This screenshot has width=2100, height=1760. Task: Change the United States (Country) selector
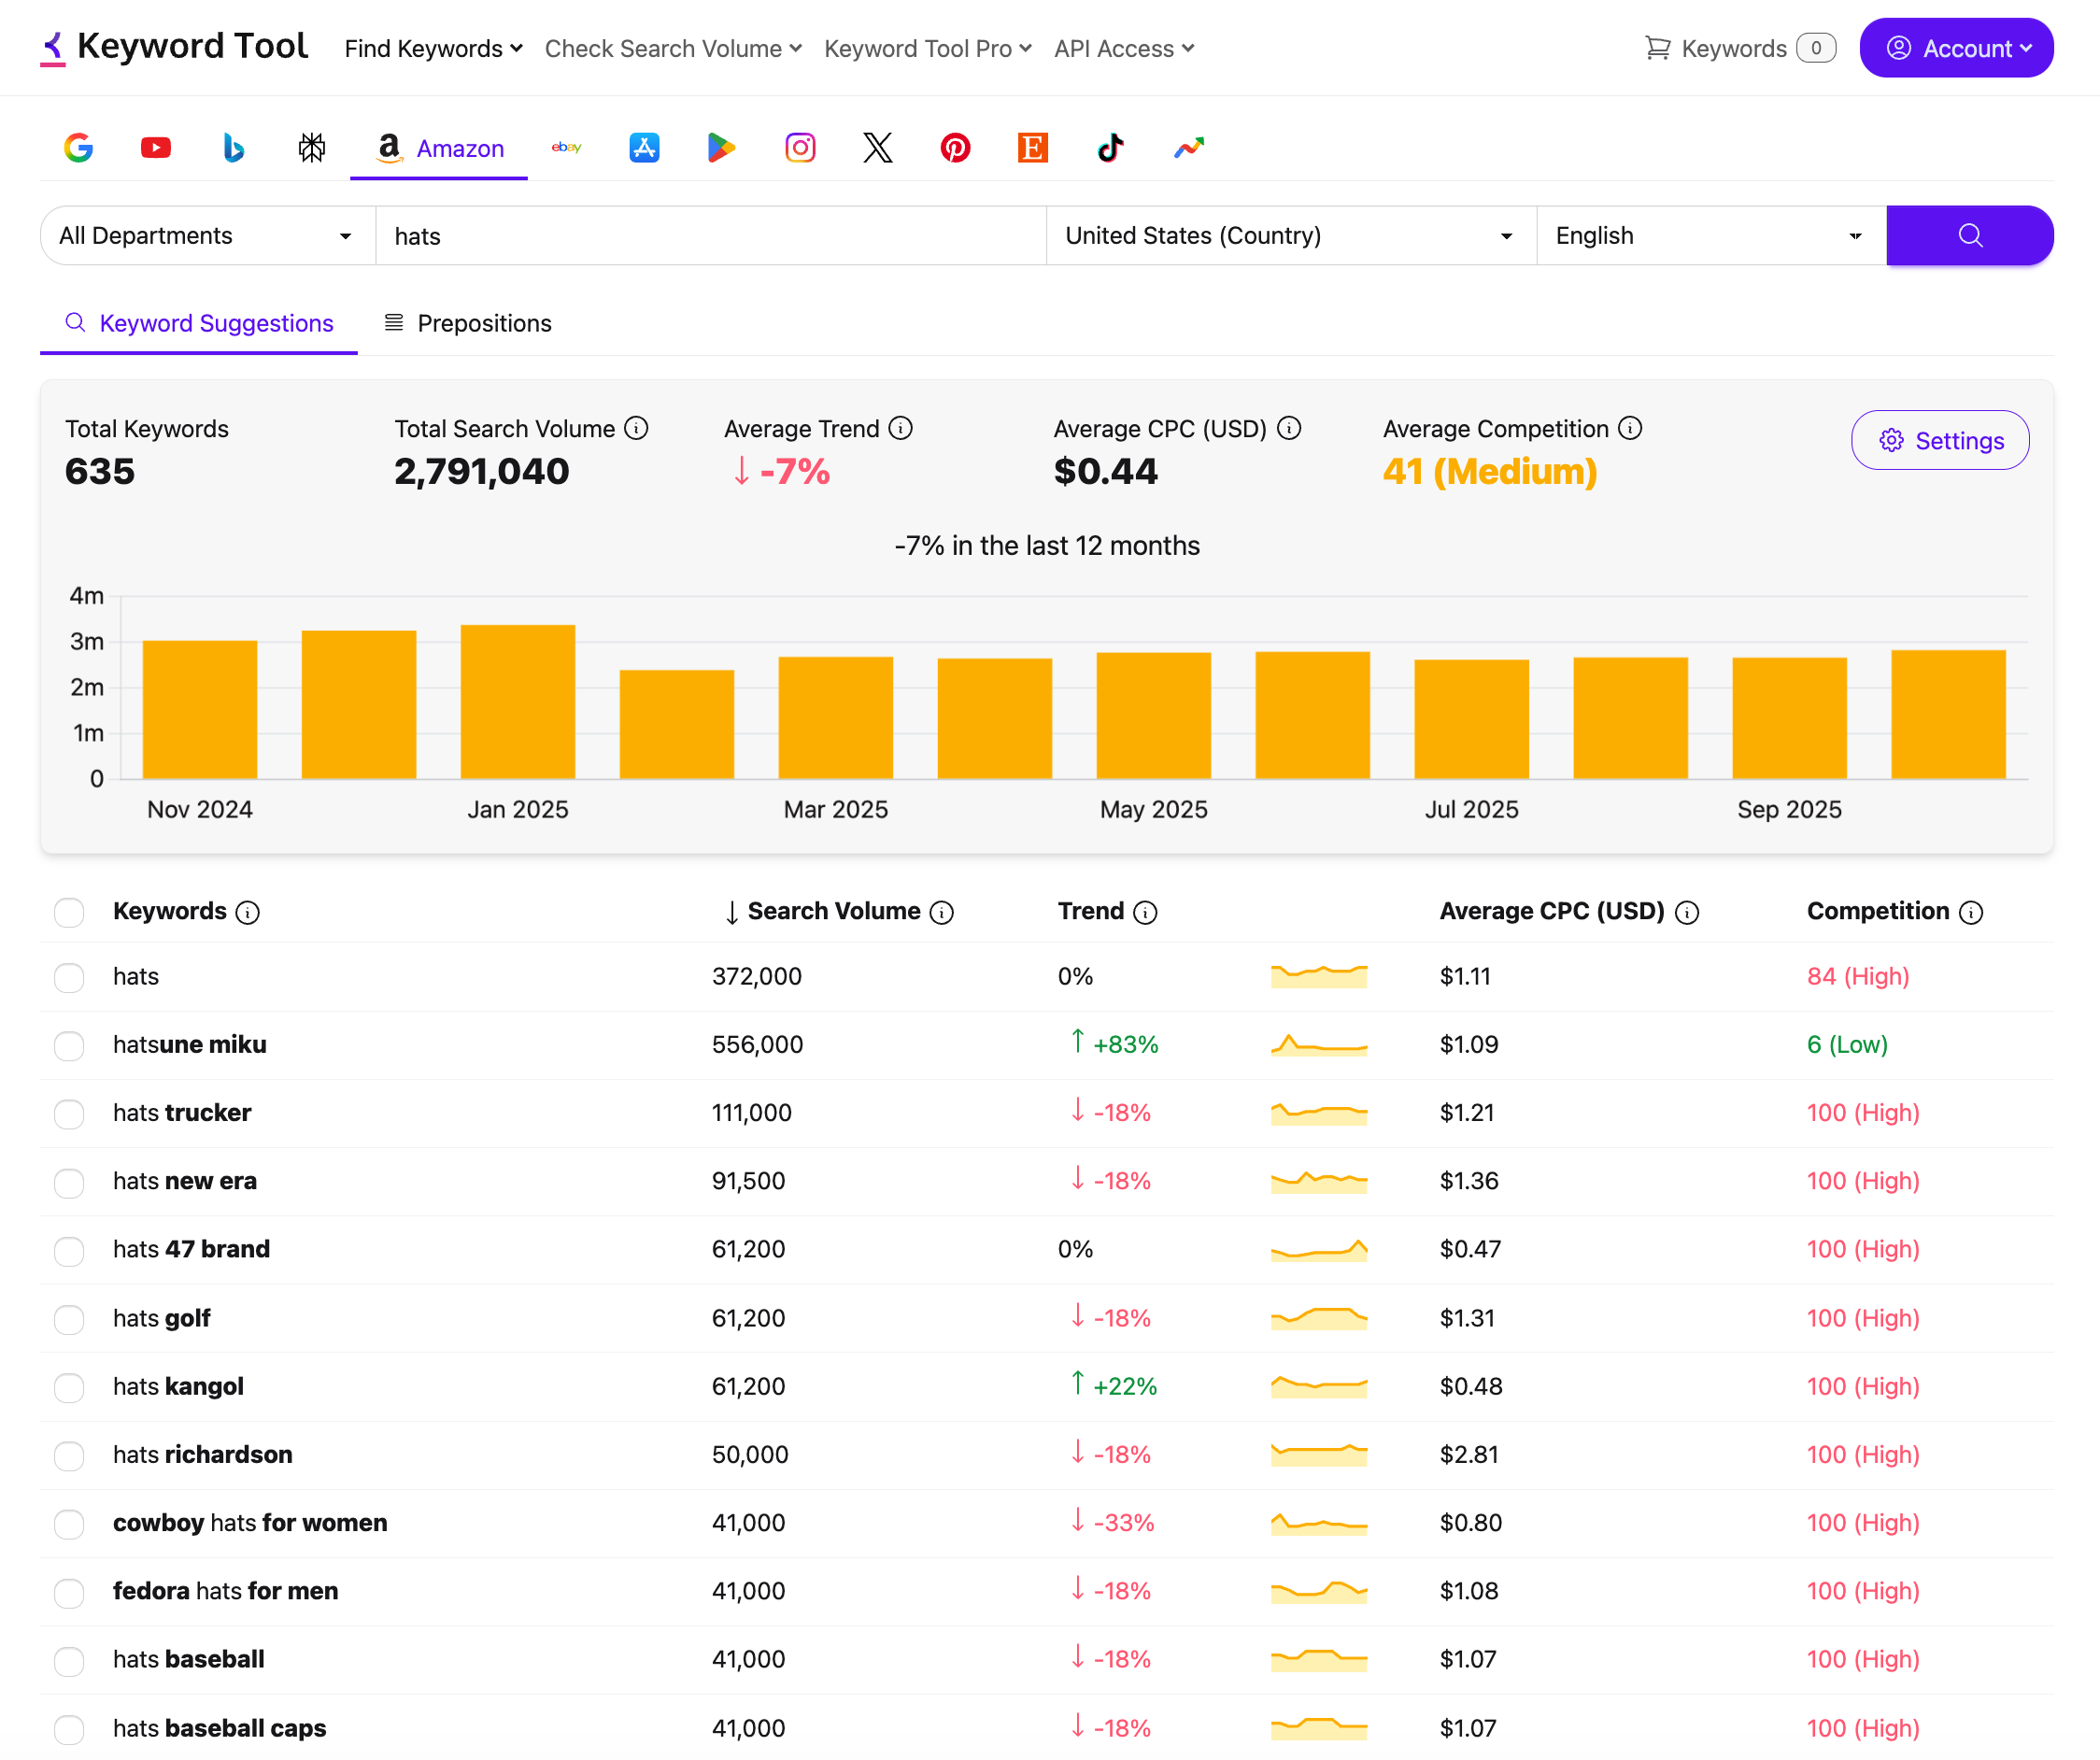coord(1291,236)
